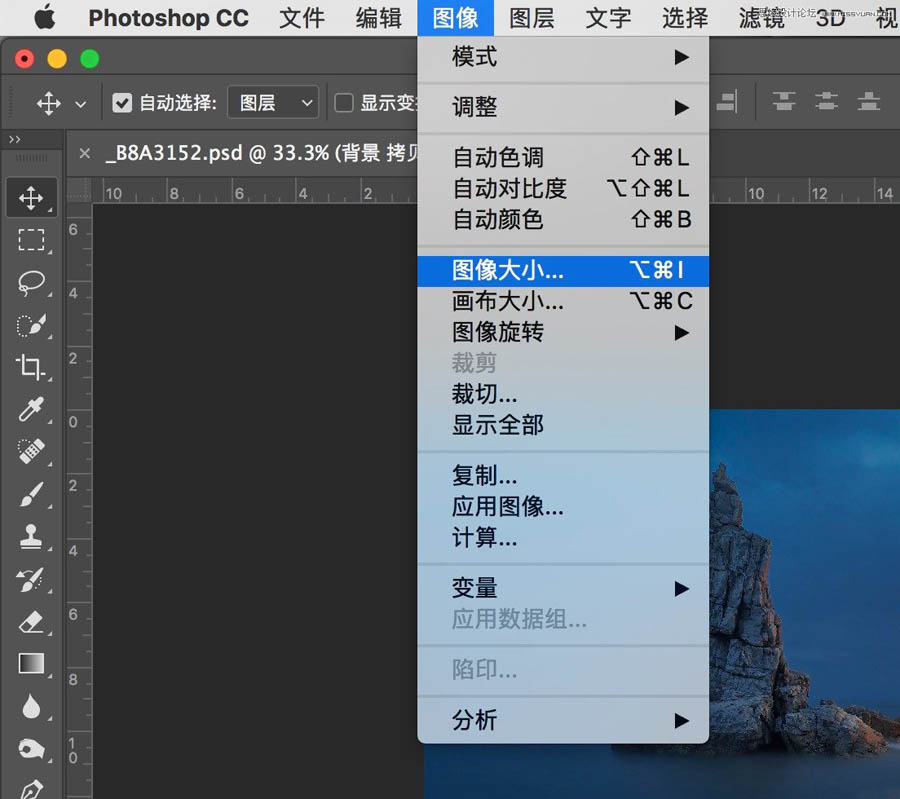Open the 图层 auto-select dropdown
Viewport: 900px width, 799px height.
272,102
